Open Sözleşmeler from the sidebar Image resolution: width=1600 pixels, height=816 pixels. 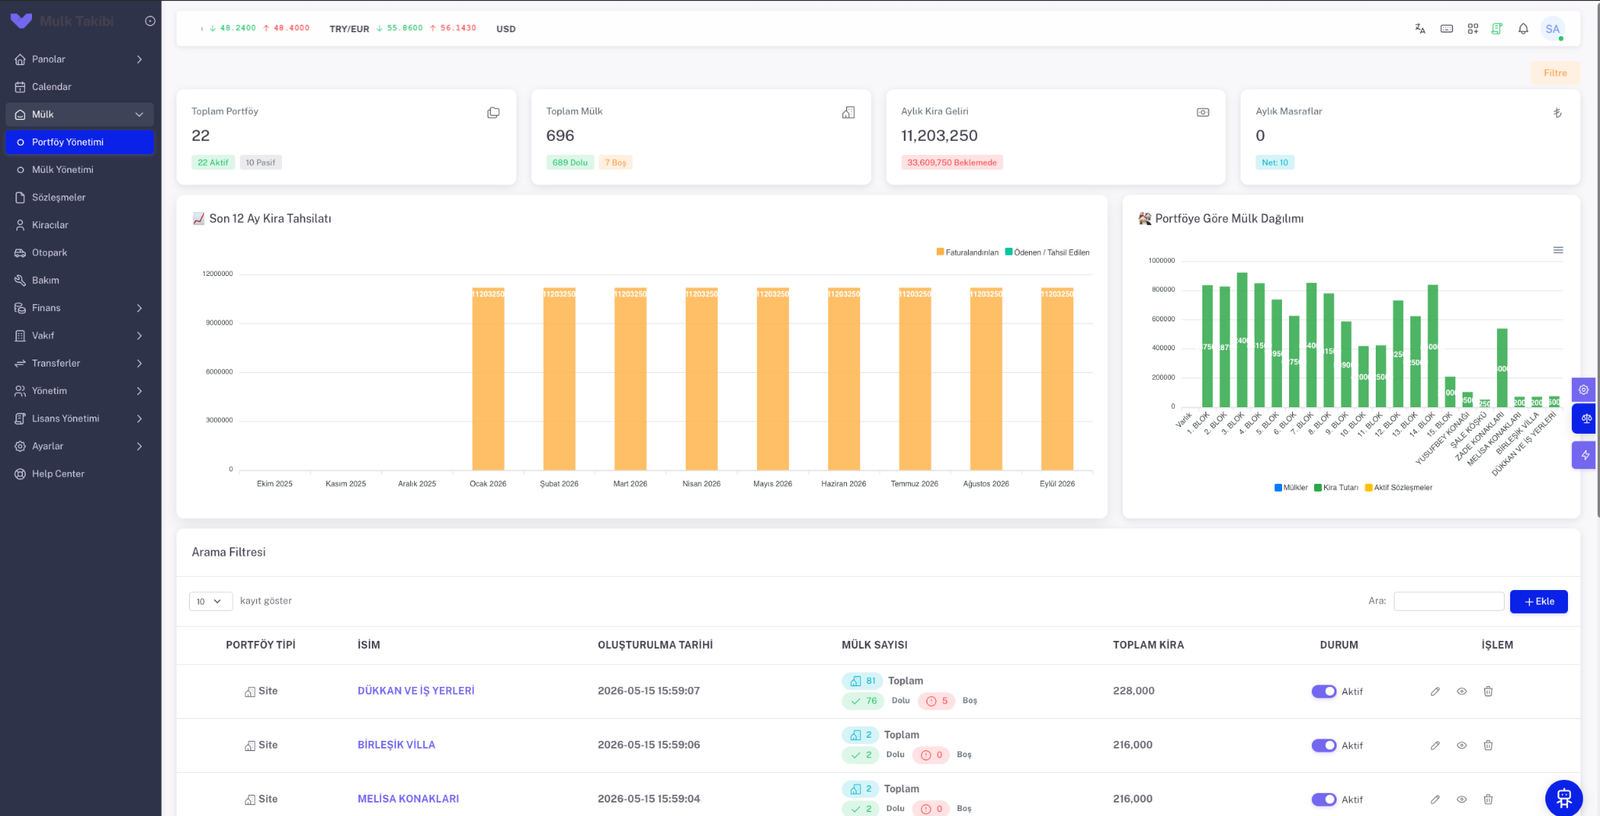[80, 197]
